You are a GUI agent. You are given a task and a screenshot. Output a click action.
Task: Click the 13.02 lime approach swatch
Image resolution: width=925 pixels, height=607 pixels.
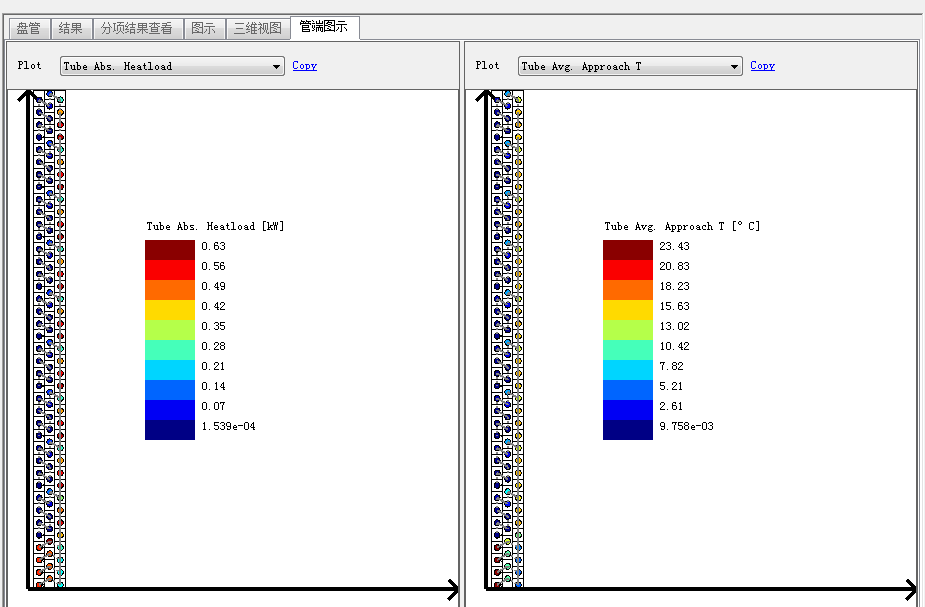click(628, 330)
